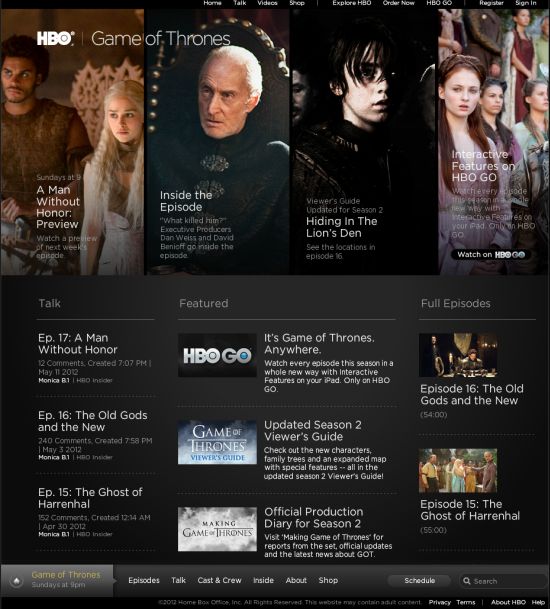Click the Viewer's Guide featured thumbnail

(217, 442)
